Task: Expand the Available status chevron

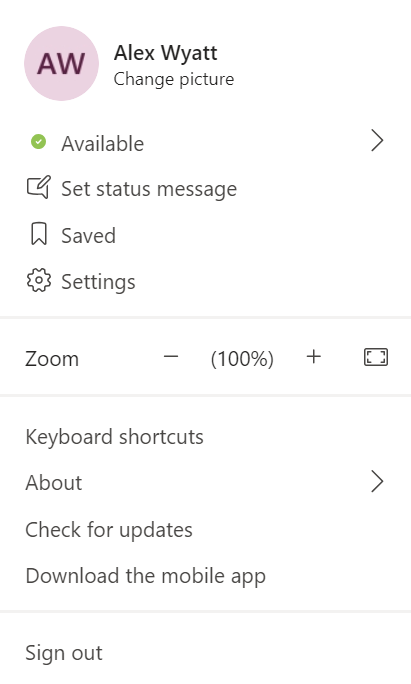Action: coord(377,141)
